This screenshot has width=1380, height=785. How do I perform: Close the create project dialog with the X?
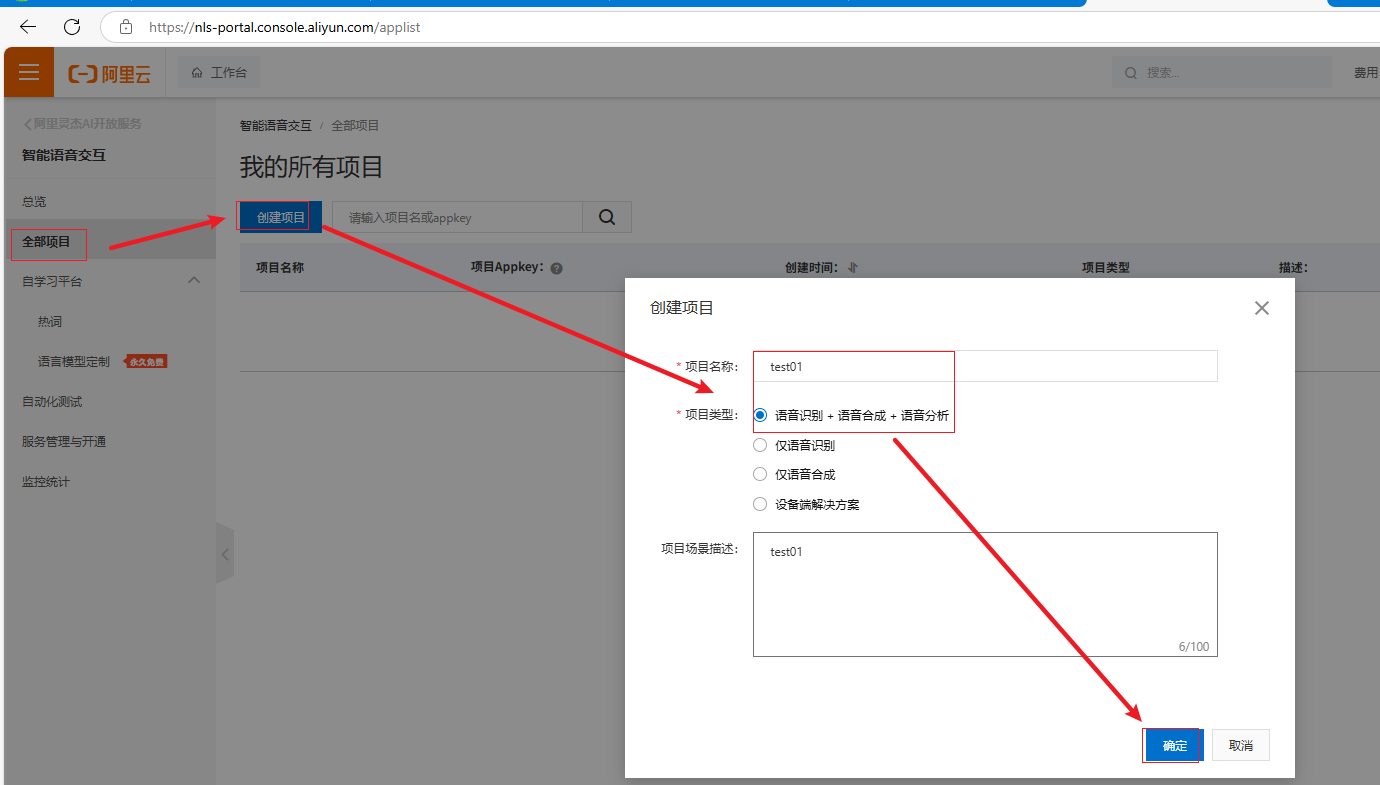(x=1261, y=308)
